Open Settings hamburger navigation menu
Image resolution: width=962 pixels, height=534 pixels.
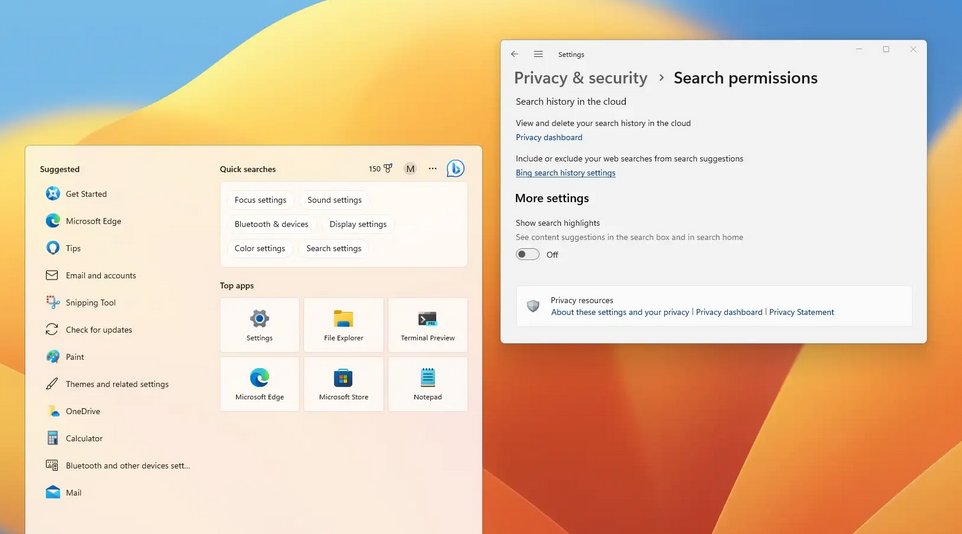(x=538, y=54)
